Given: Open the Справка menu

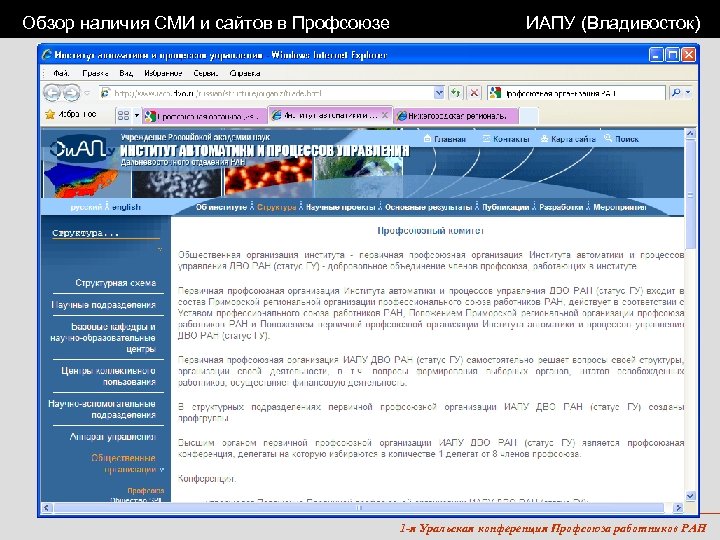Looking at the screenshot, I should [245, 73].
